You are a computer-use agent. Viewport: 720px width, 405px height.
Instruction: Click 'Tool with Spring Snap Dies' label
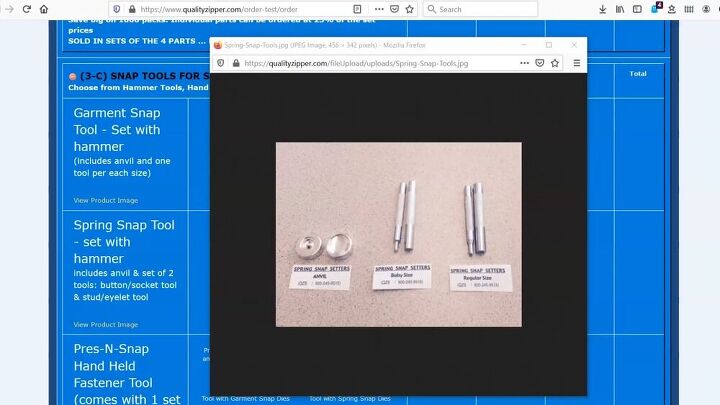point(350,399)
